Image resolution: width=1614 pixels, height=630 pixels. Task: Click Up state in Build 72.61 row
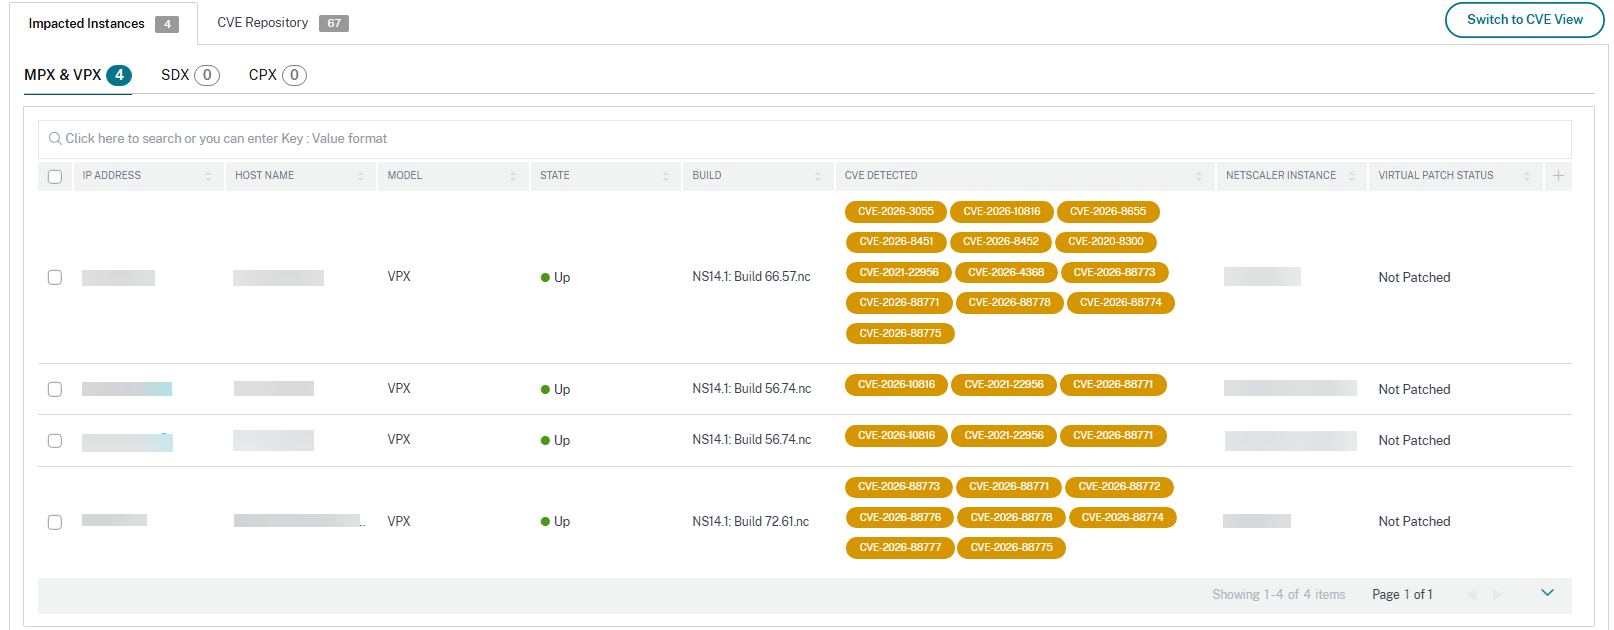click(x=556, y=522)
